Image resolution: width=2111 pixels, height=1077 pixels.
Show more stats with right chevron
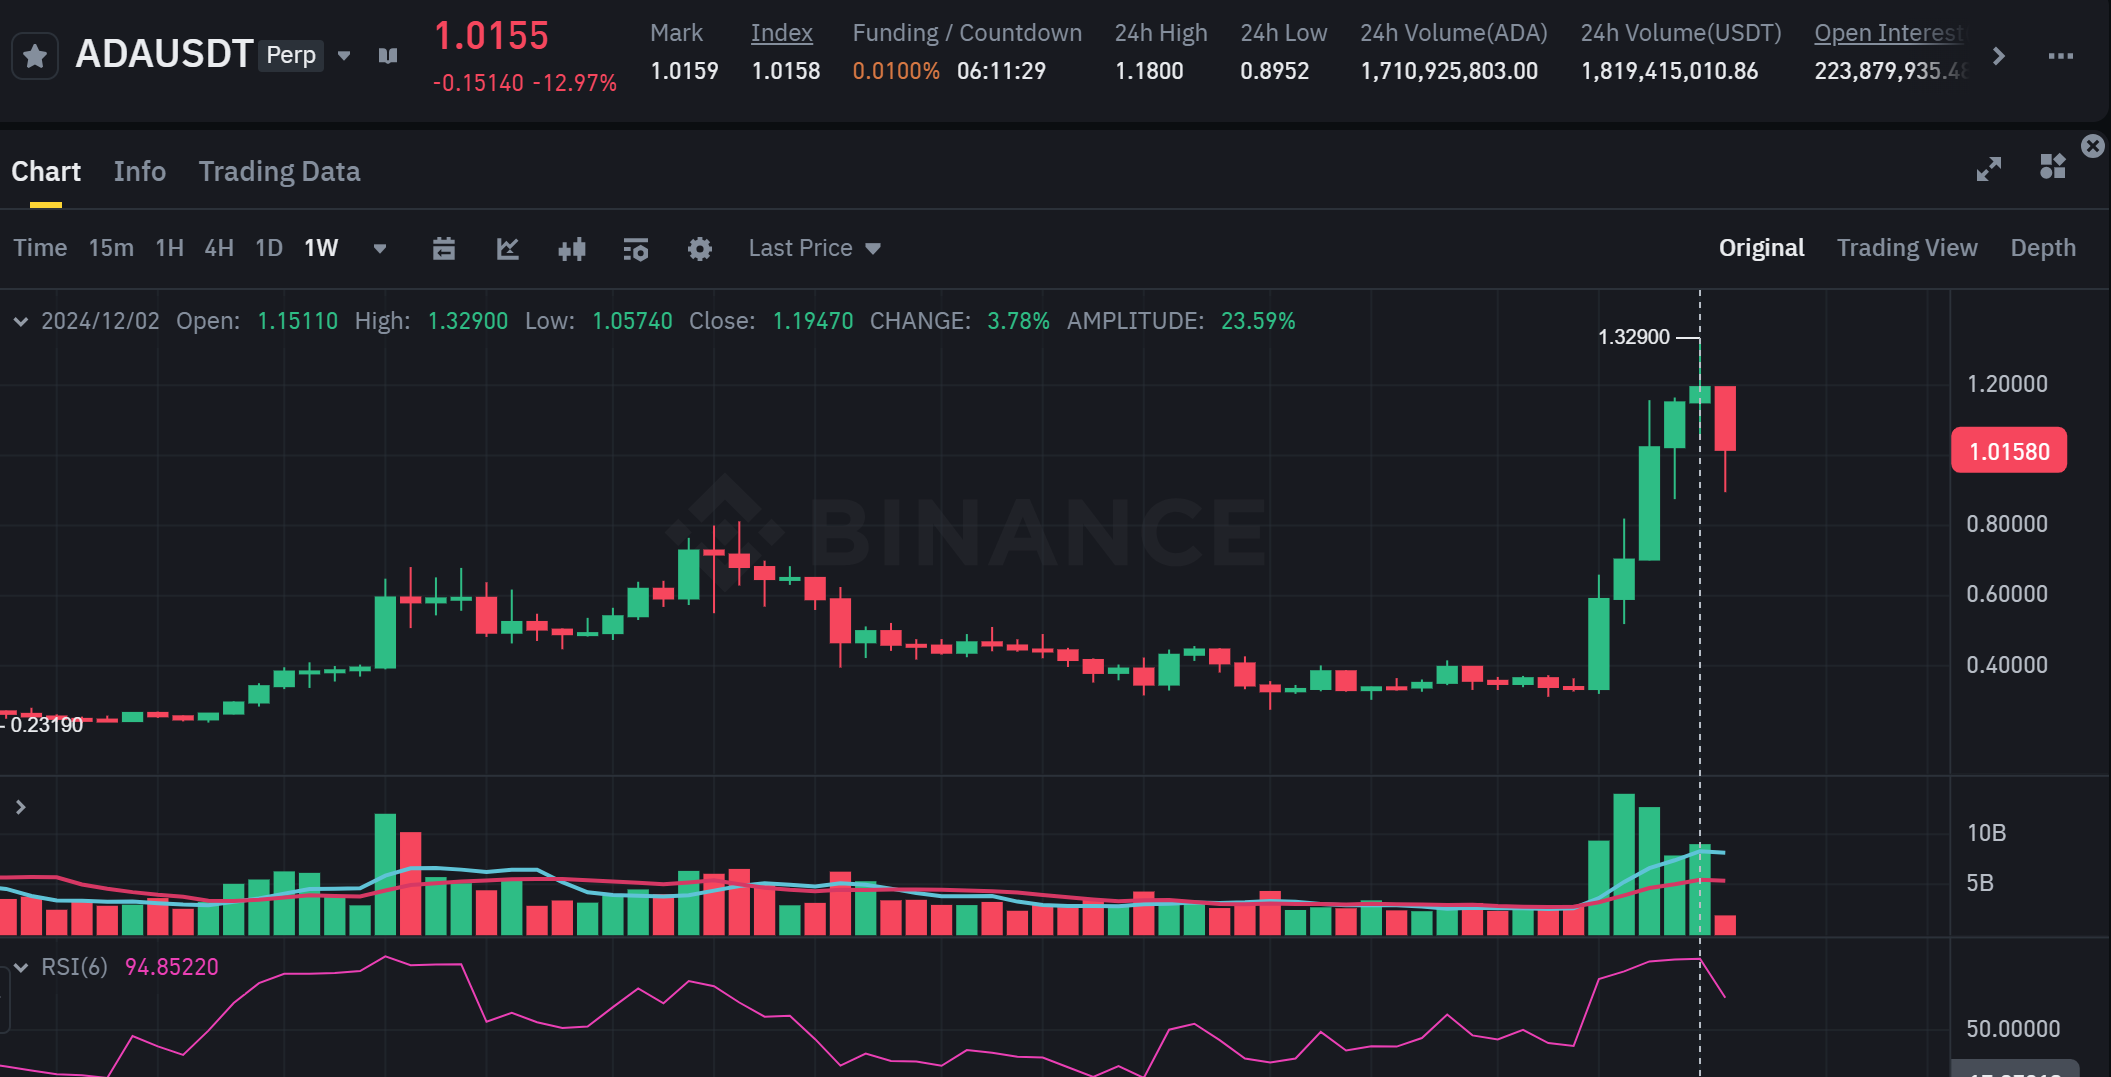1998,56
